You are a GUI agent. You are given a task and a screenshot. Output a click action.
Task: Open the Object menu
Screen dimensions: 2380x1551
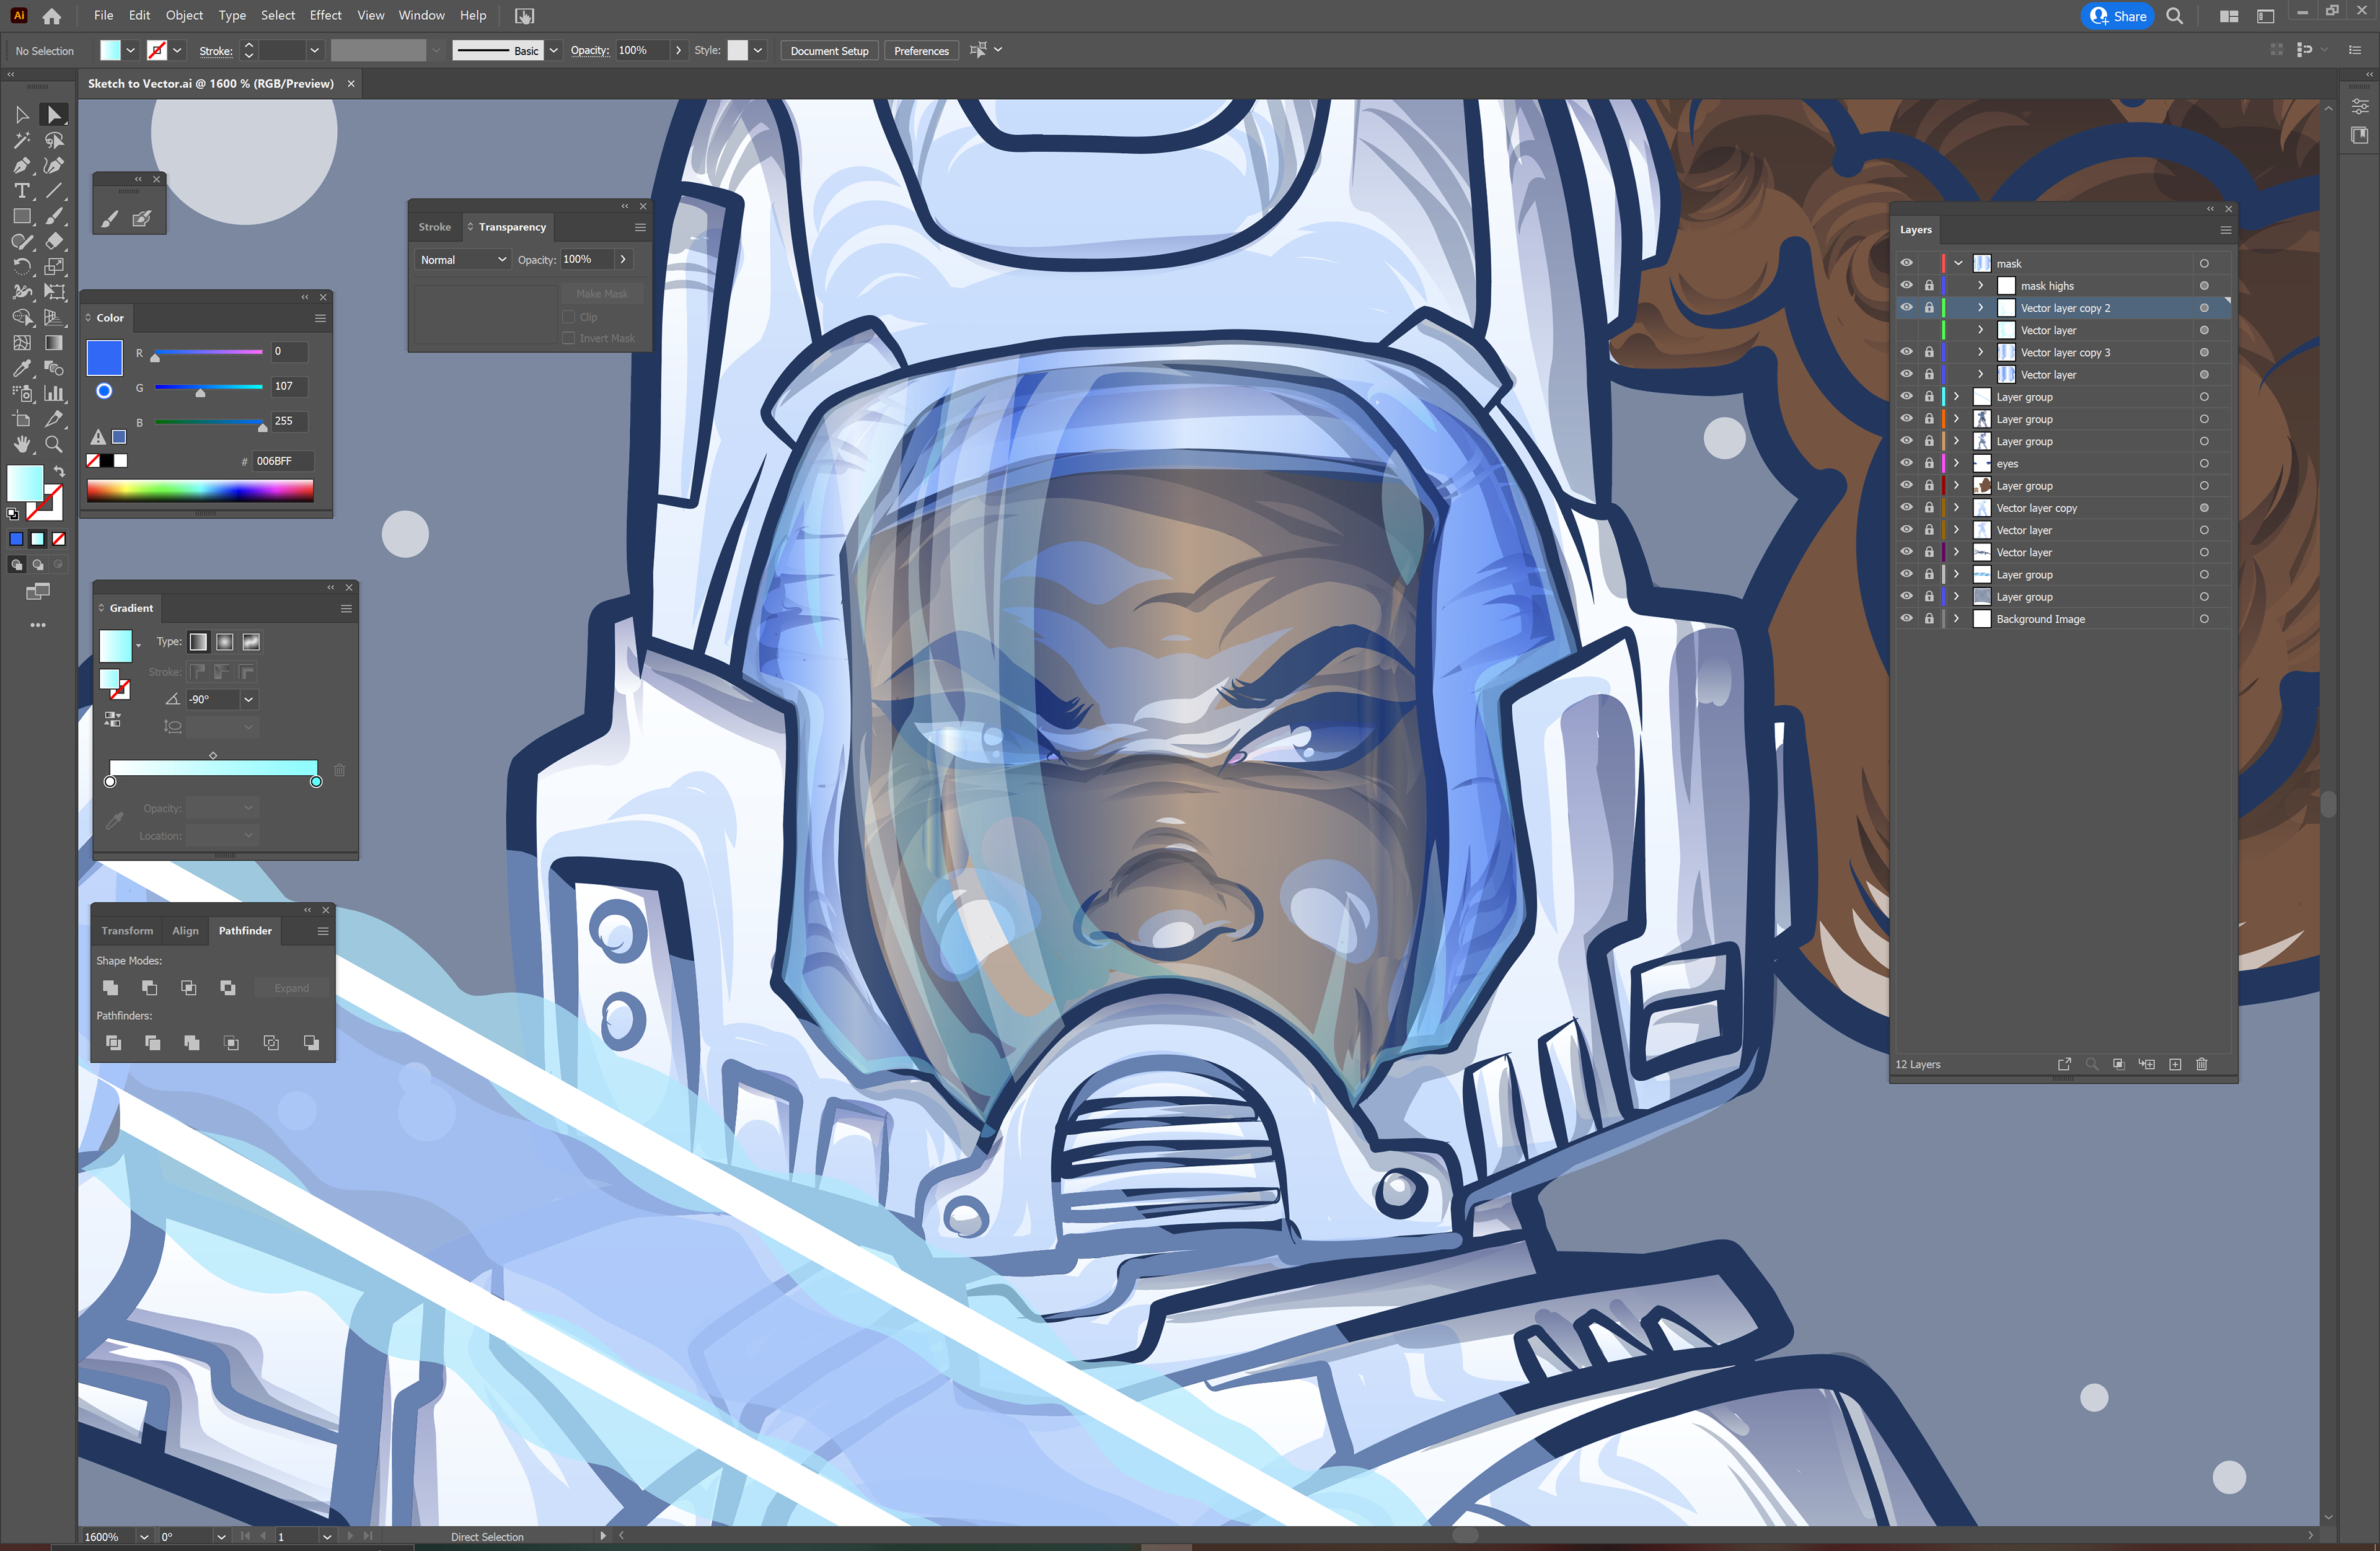click(x=184, y=15)
